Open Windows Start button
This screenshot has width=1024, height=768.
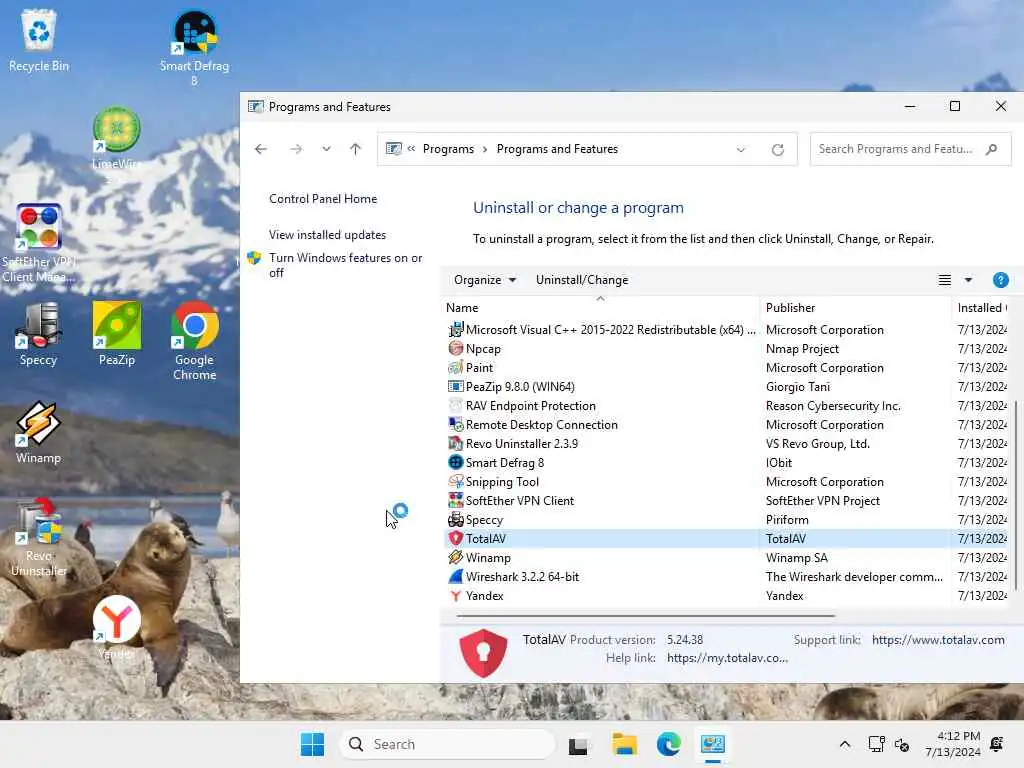[x=312, y=744]
